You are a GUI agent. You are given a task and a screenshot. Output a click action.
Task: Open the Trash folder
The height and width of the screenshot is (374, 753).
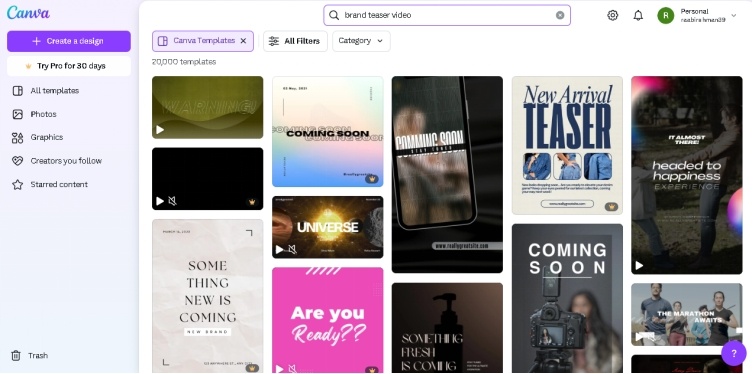point(37,356)
